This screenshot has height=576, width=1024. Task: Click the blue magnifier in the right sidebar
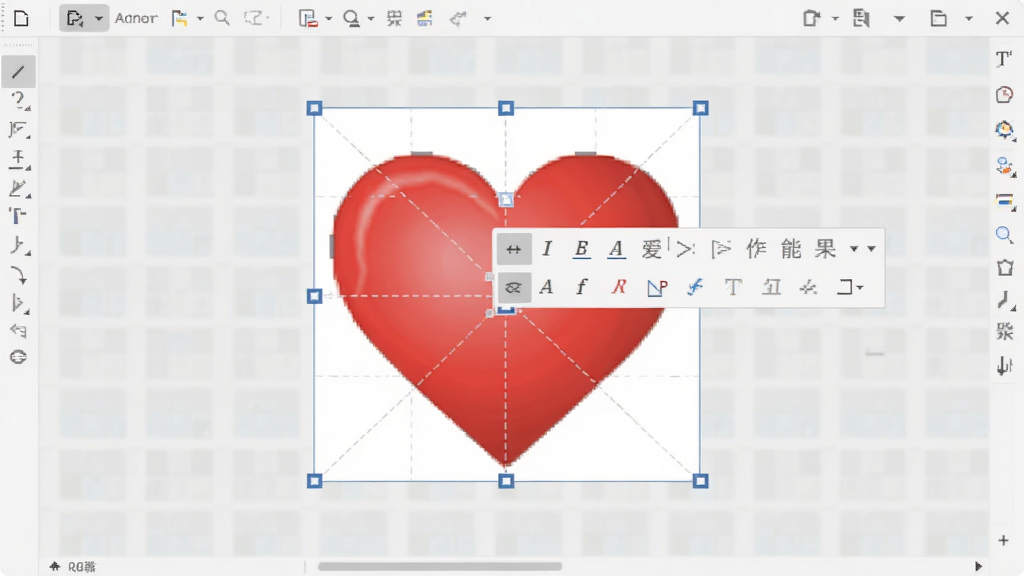coord(1004,234)
